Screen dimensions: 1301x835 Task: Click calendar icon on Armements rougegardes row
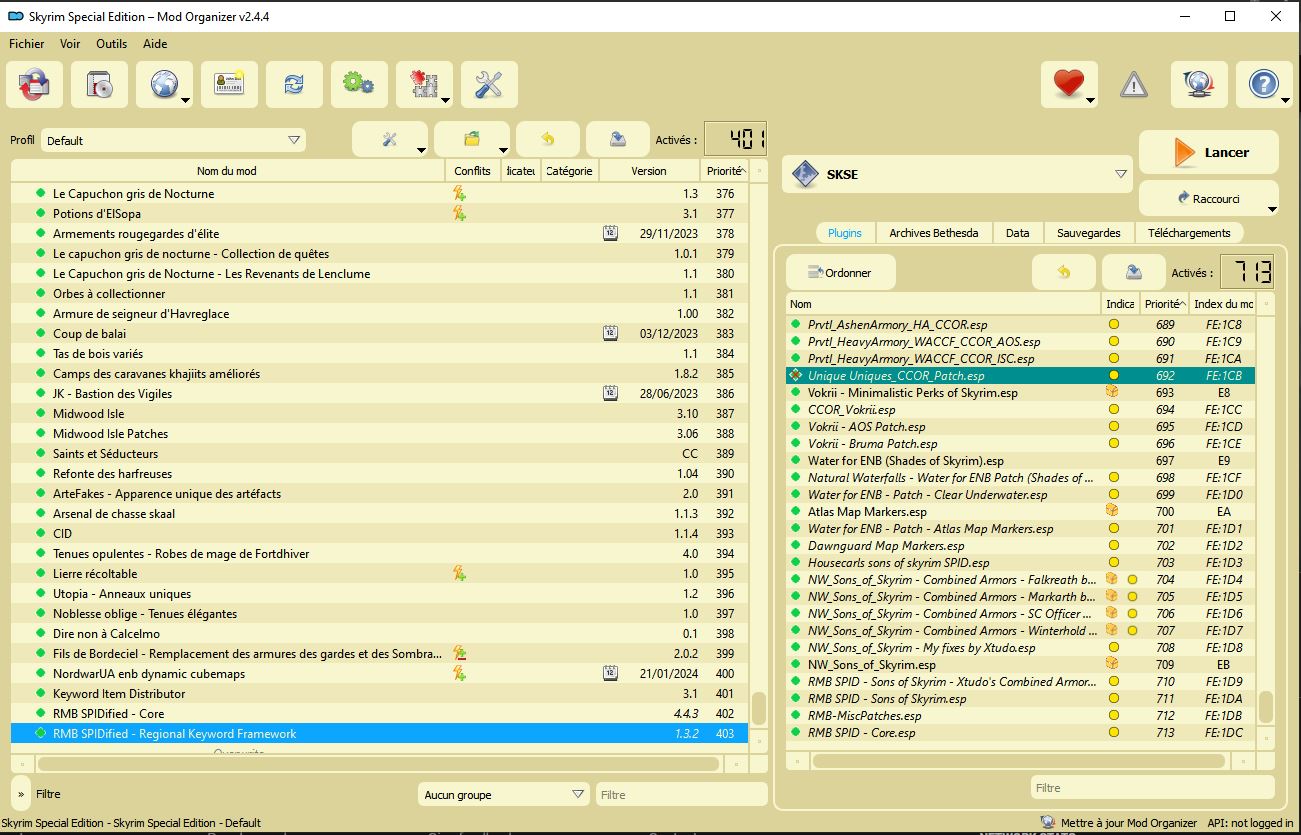point(610,234)
